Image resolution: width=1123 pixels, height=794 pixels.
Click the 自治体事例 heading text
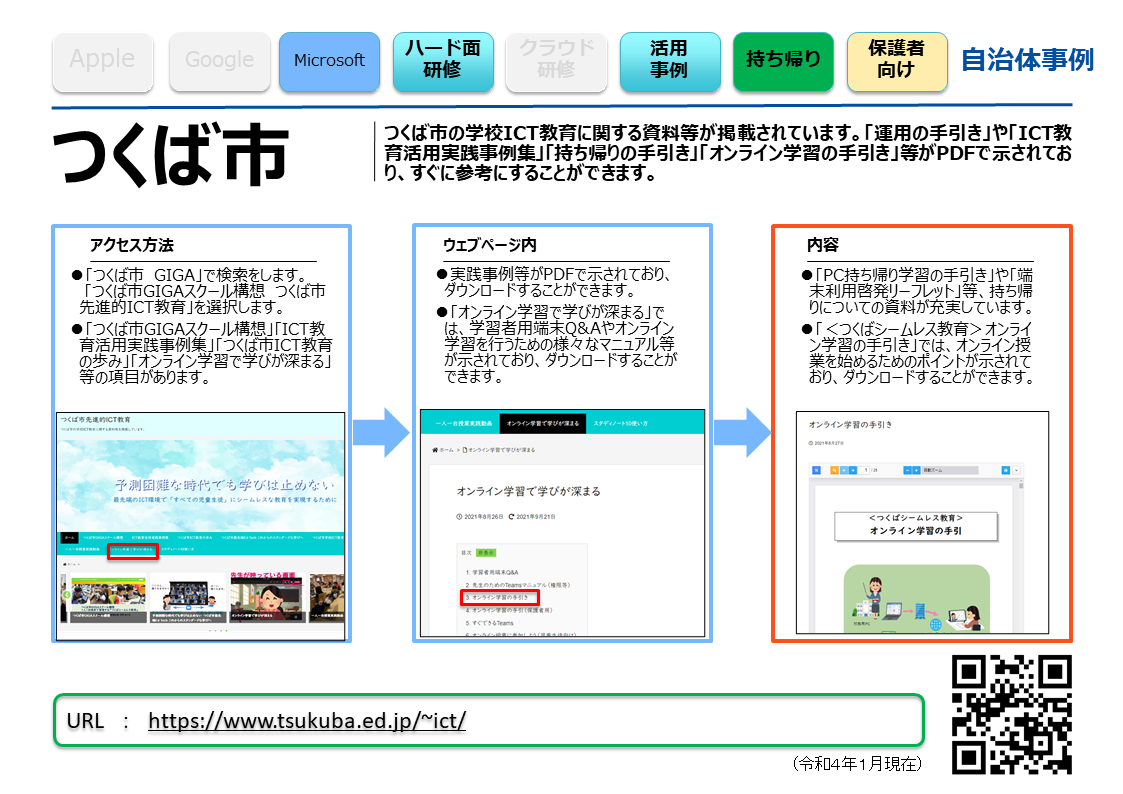[1027, 59]
